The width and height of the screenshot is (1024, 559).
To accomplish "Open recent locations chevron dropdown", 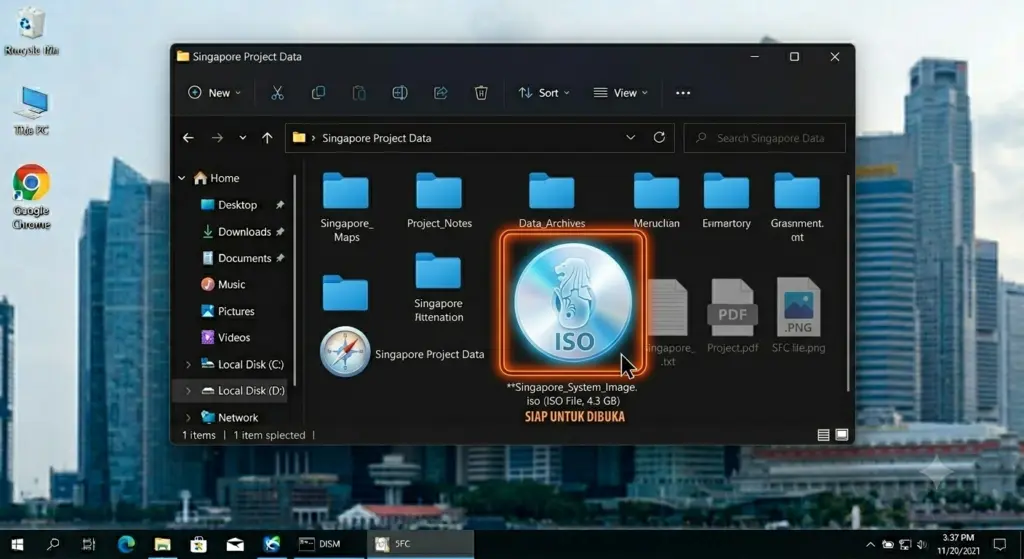I will [242, 138].
